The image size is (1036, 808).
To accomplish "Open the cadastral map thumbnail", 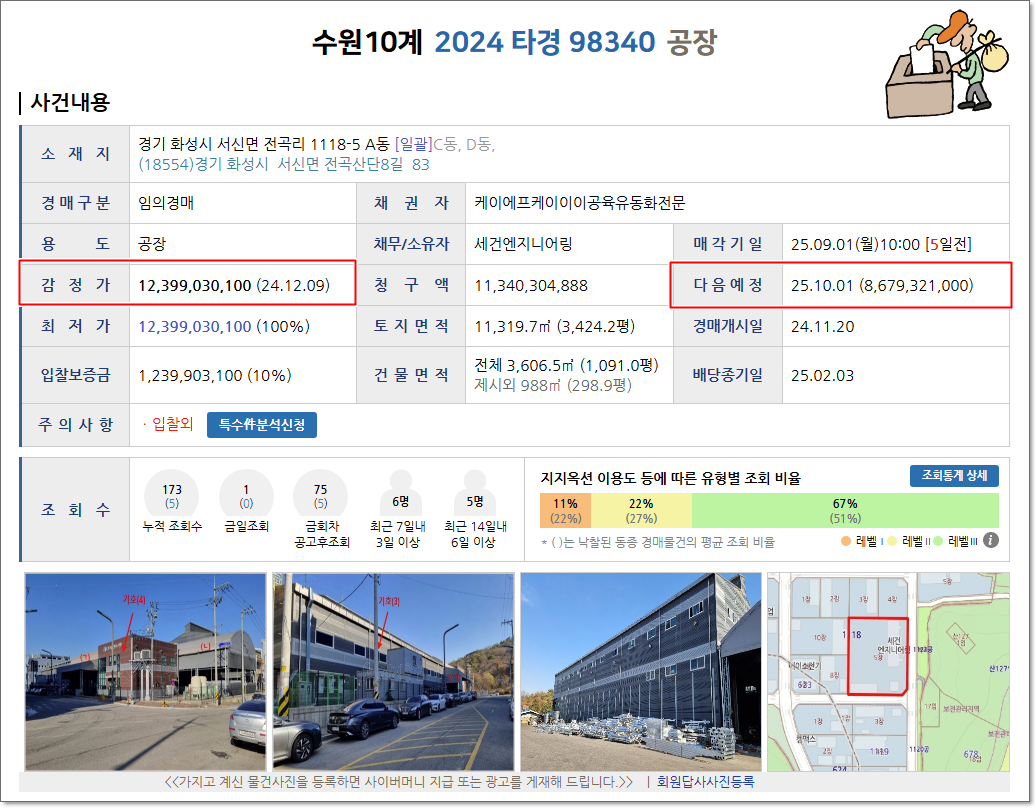I will tap(888, 671).
